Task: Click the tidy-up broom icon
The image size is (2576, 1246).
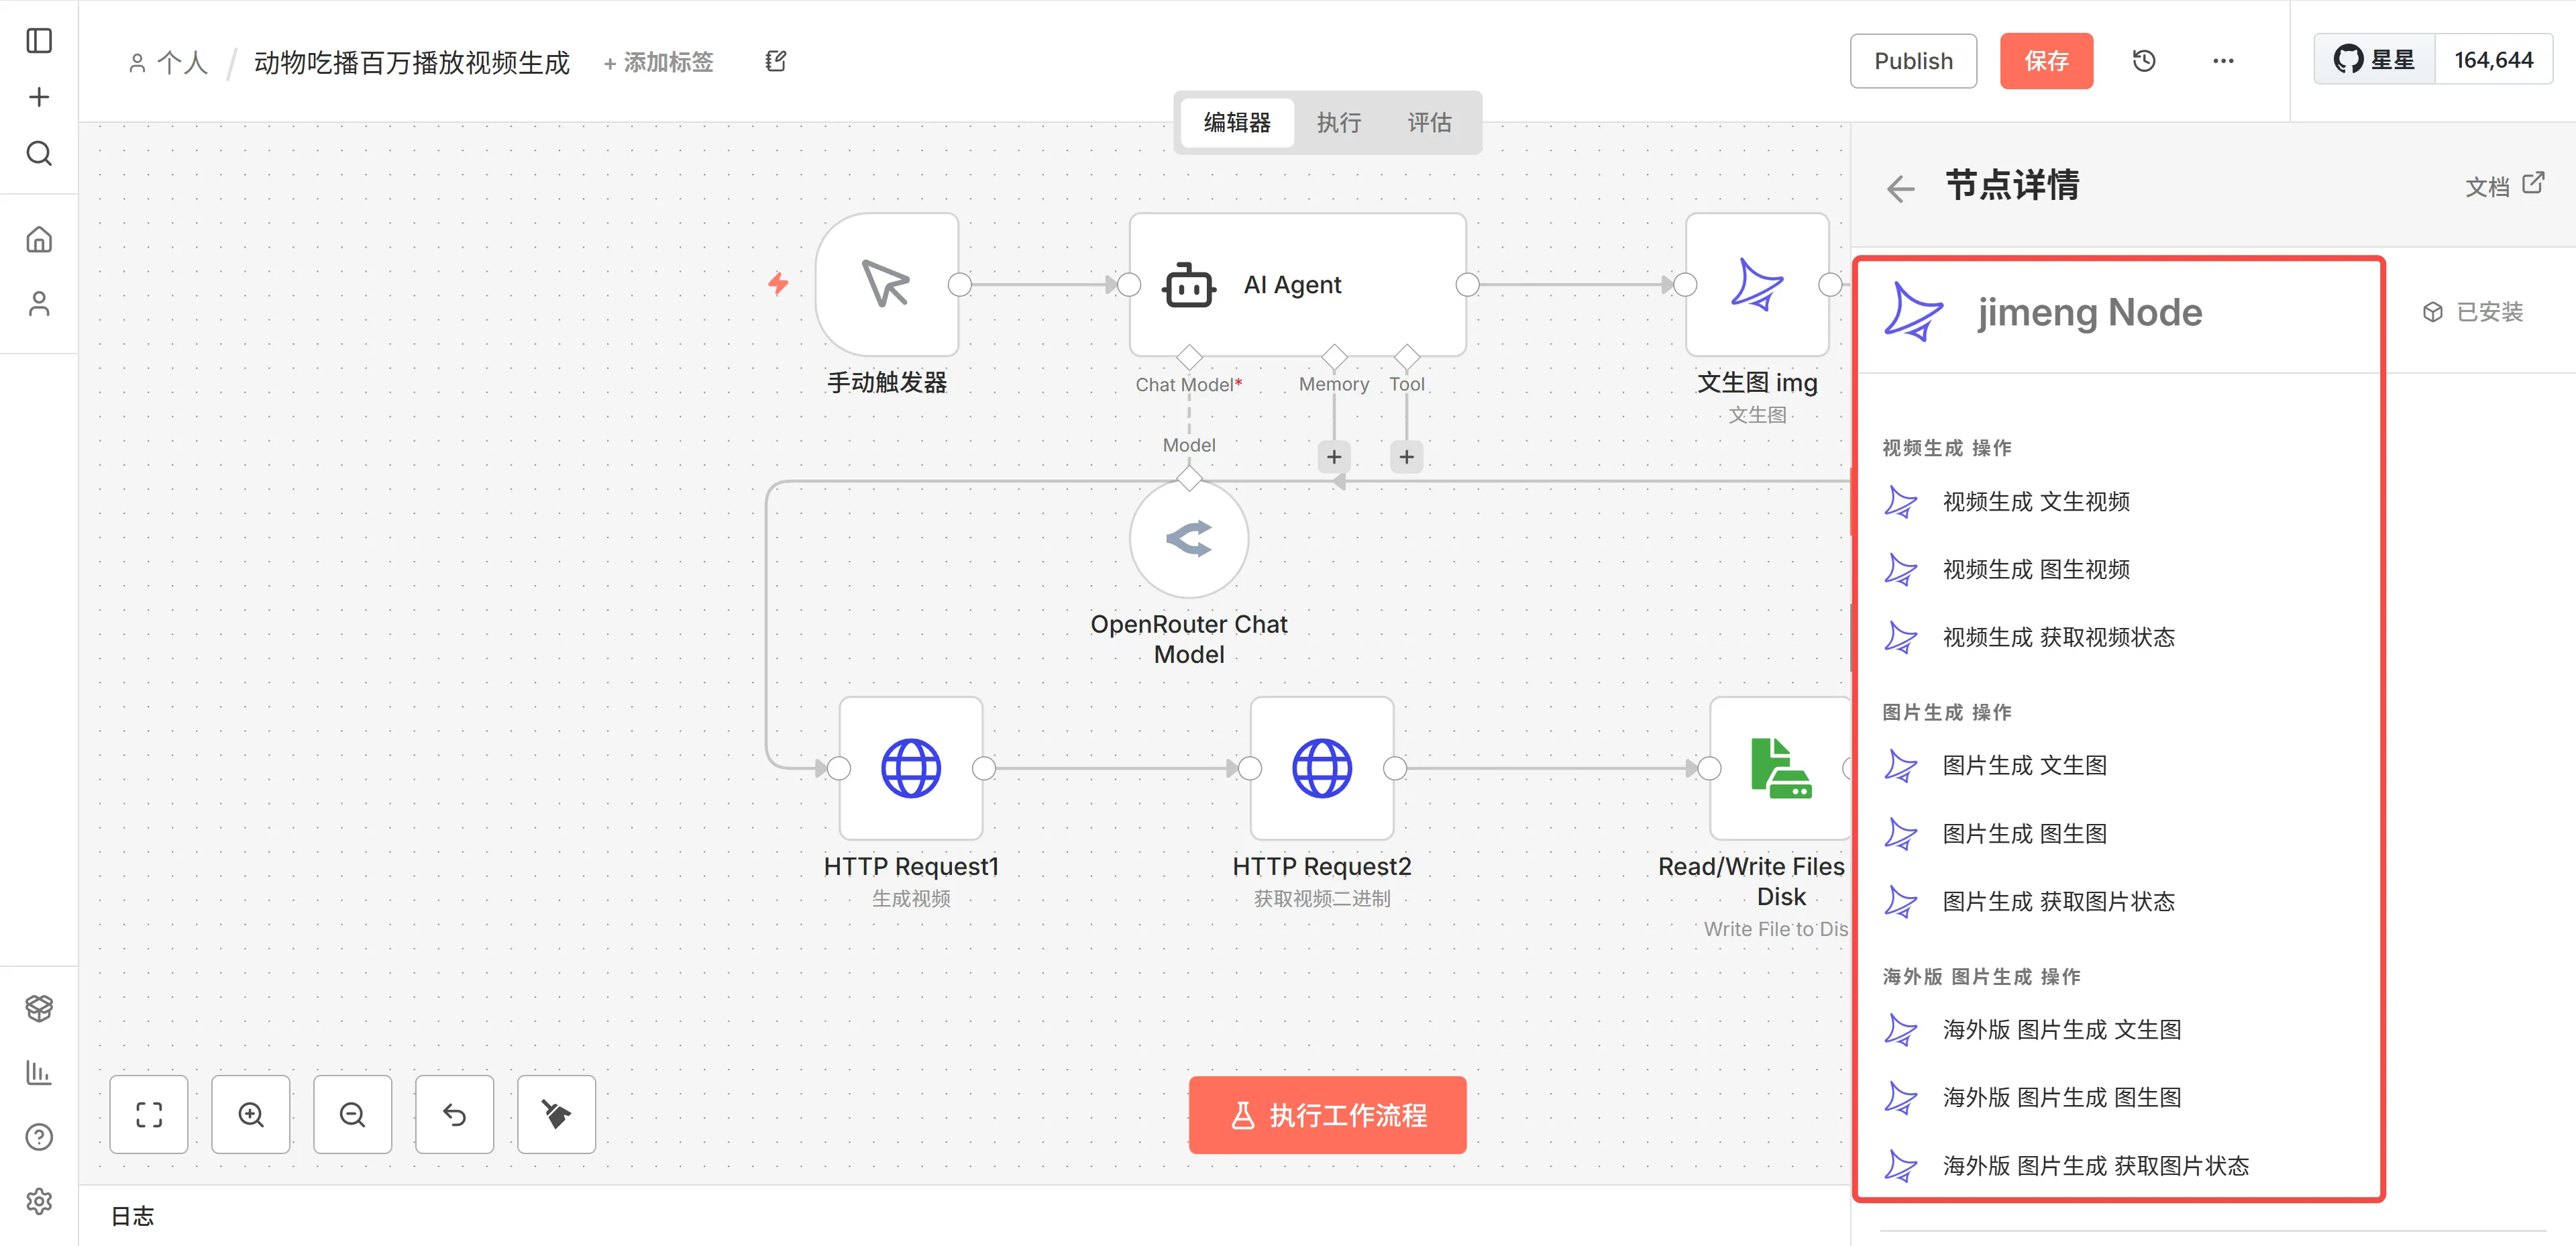Action: pyautogui.click(x=556, y=1114)
